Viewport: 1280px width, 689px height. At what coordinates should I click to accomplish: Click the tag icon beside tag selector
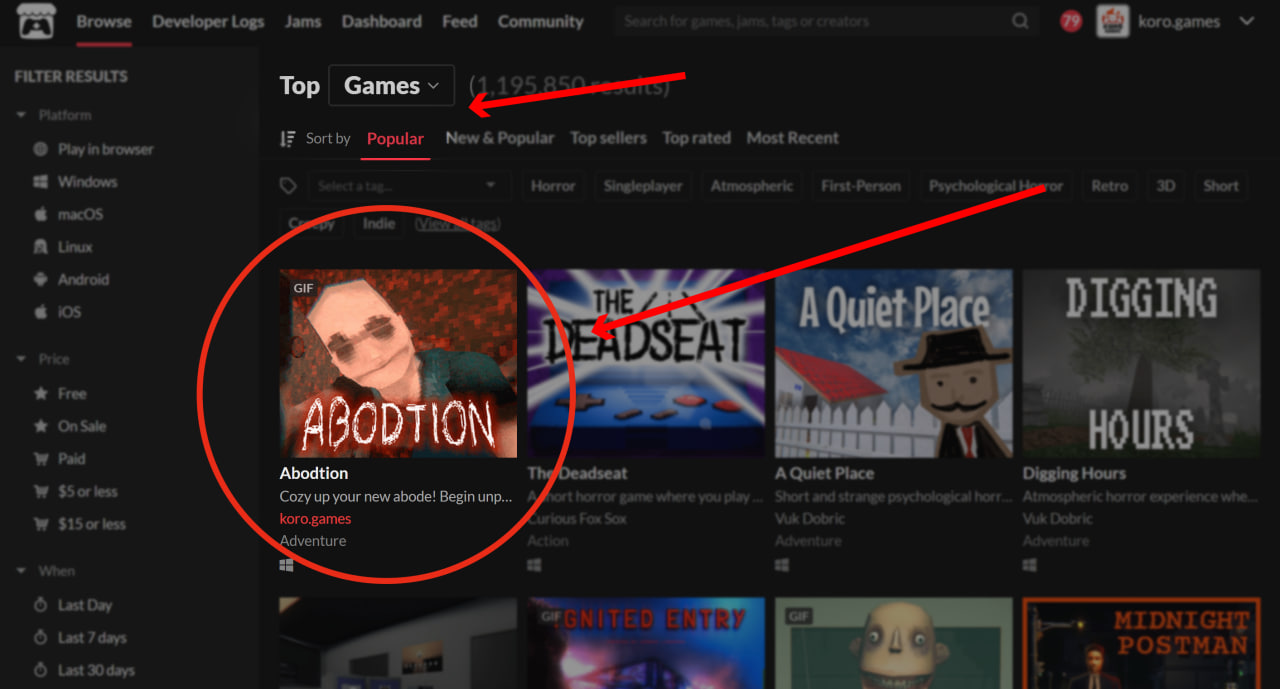click(x=288, y=186)
